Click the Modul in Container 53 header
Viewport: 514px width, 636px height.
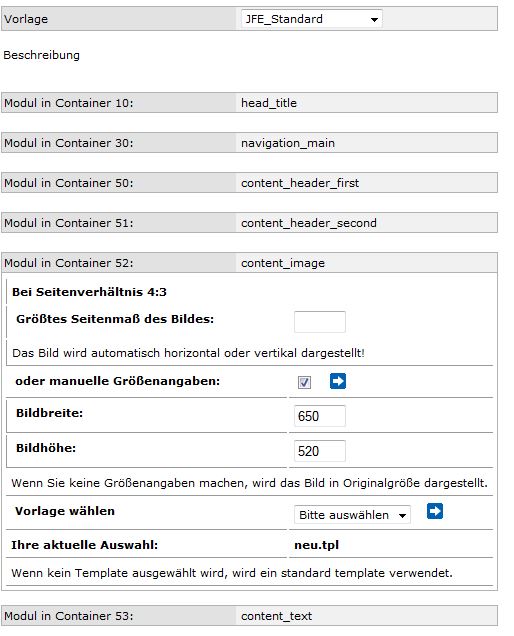point(249,616)
